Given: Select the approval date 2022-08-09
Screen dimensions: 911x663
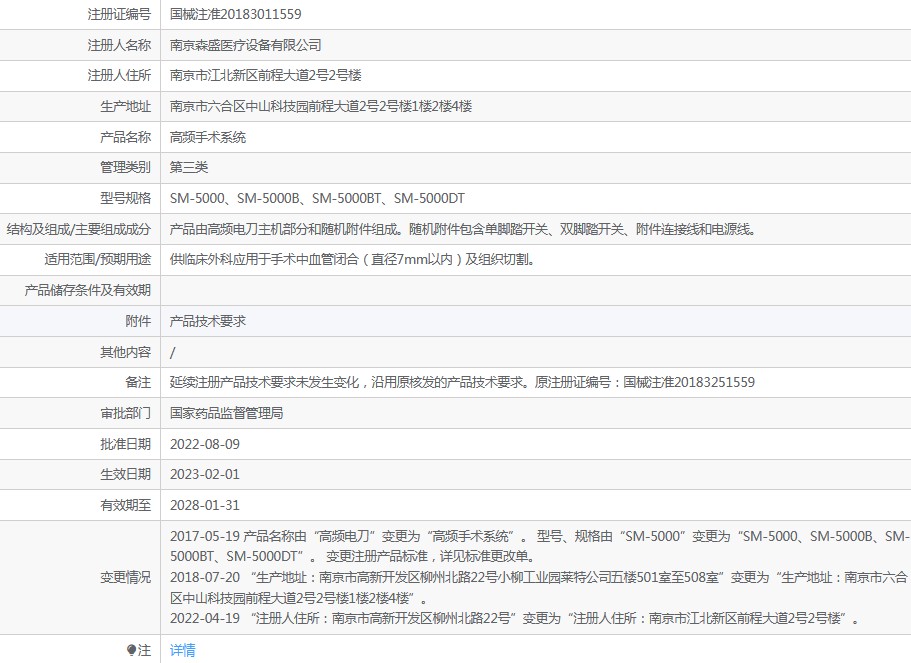Looking at the screenshot, I should (x=205, y=444).
